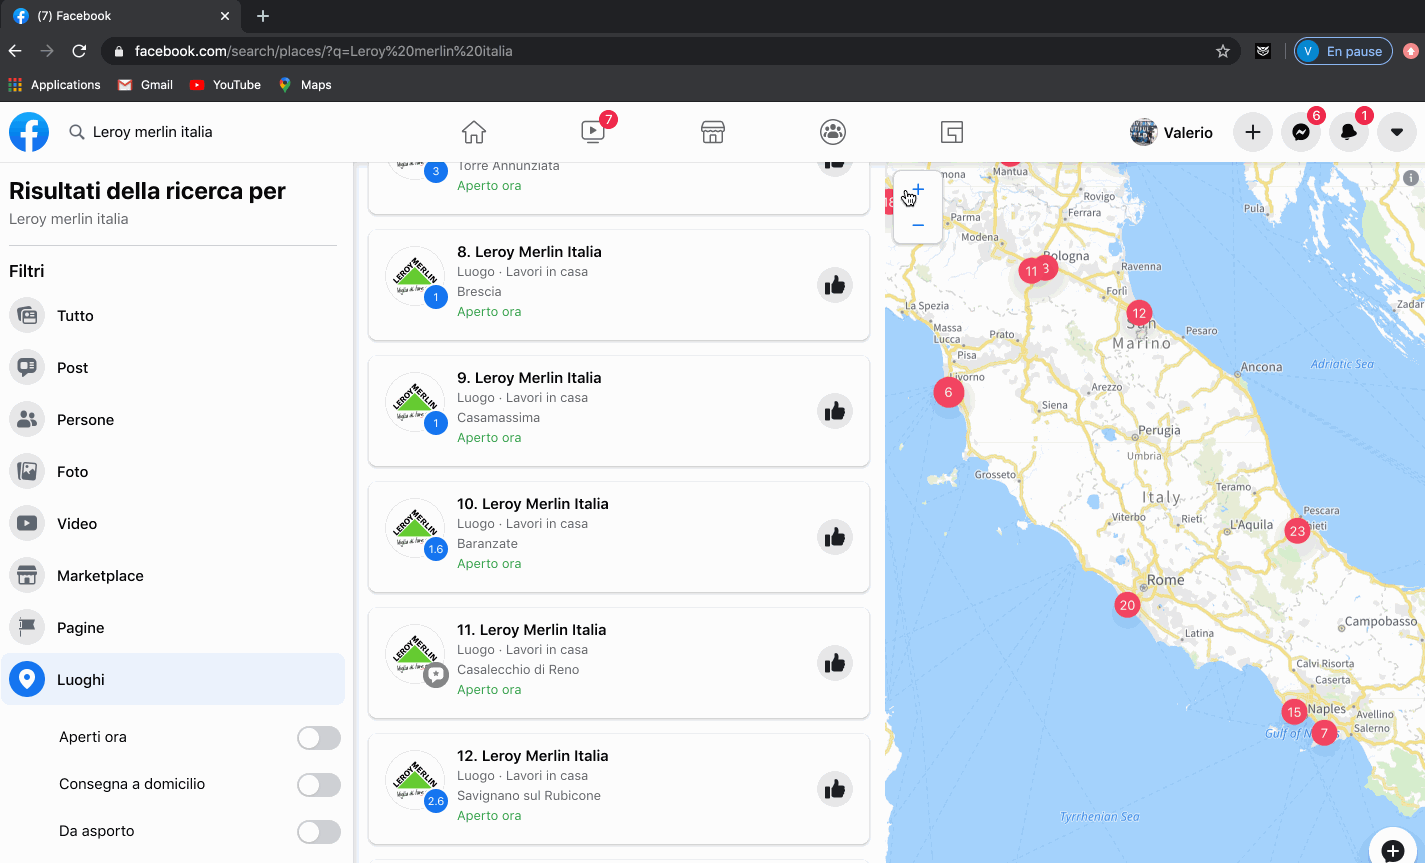
Task: Click map marker 15 near Naples
Action: (x=1294, y=712)
